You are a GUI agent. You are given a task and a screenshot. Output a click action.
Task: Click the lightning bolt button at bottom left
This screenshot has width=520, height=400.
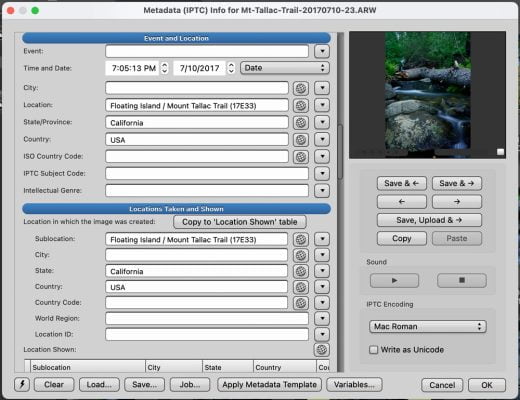tap(22, 384)
